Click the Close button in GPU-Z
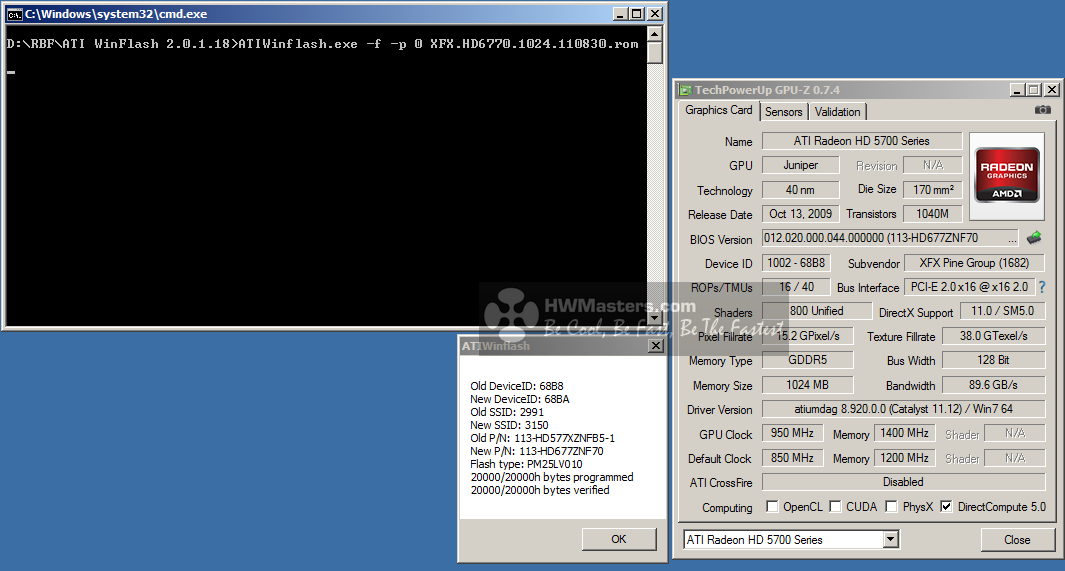 1017,540
